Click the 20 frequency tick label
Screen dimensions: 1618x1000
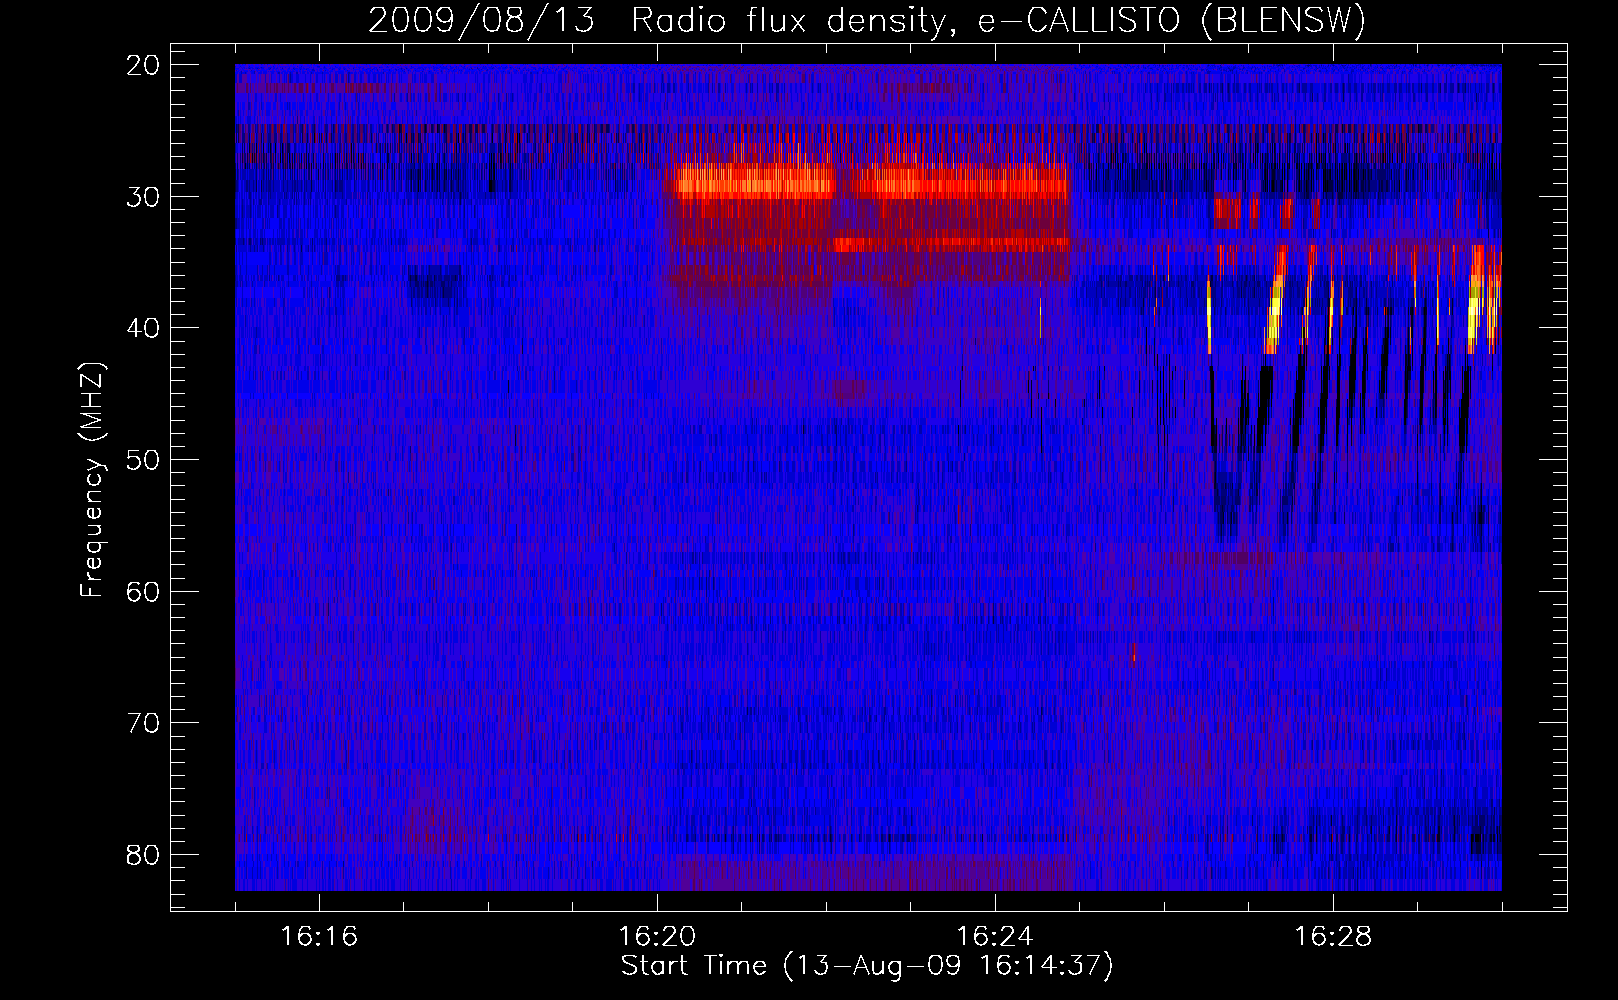pyautogui.click(x=144, y=65)
